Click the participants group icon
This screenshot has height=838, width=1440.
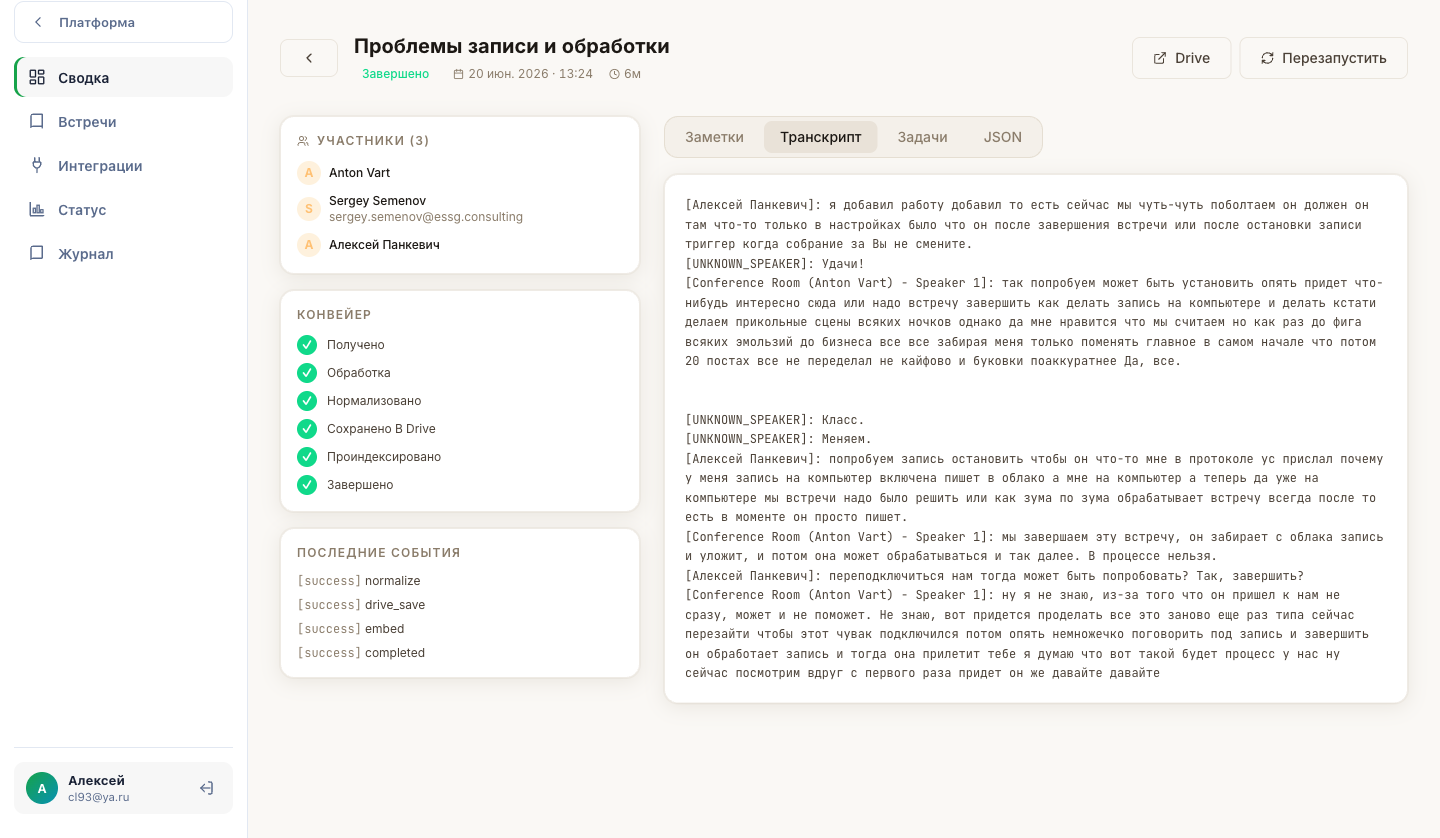[303, 141]
